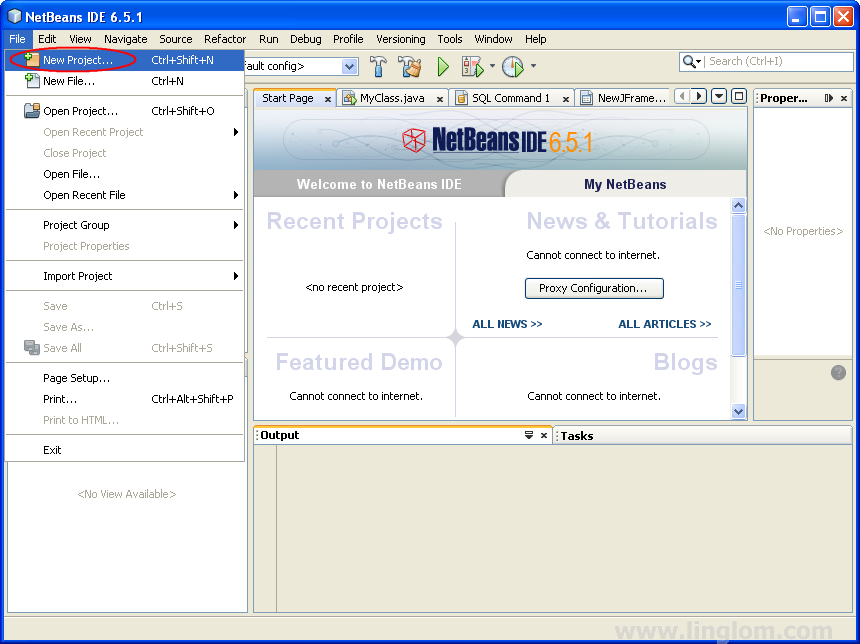860x644 pixels.
Task: Close the SQL Command 1 tab
Action: point(565,99)
